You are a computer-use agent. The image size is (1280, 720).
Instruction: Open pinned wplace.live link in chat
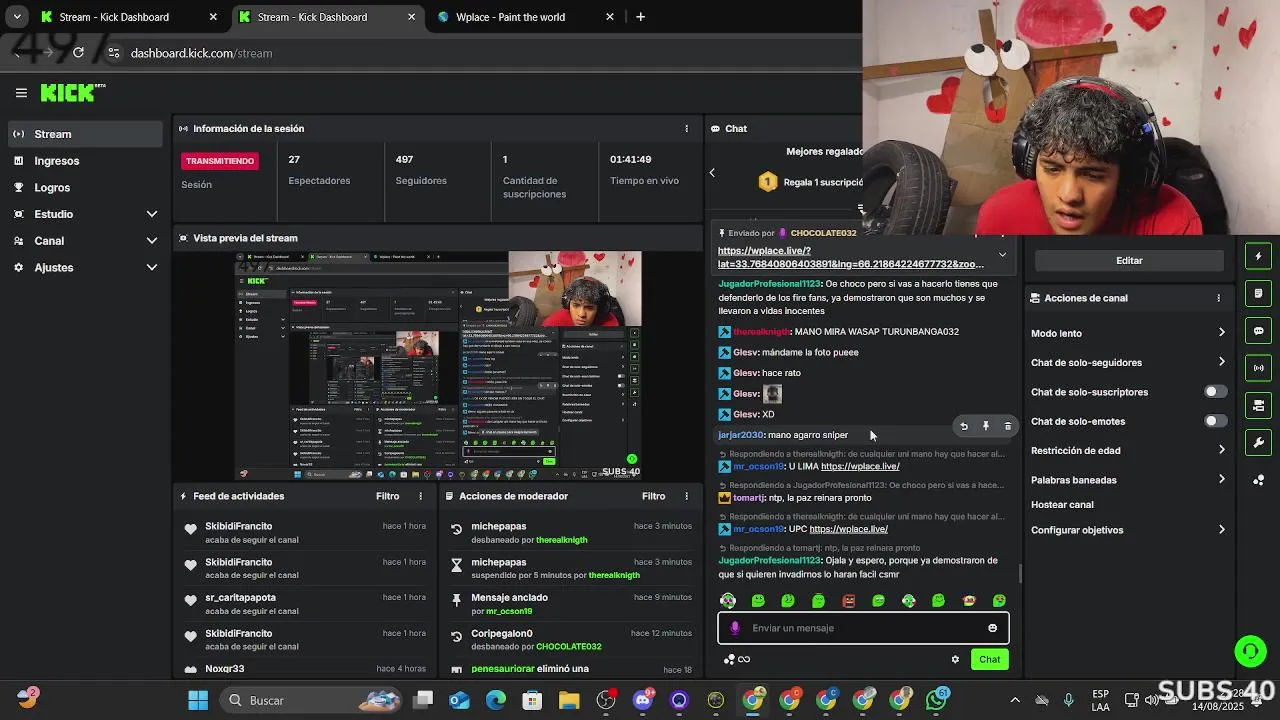[x=850, y=257]
